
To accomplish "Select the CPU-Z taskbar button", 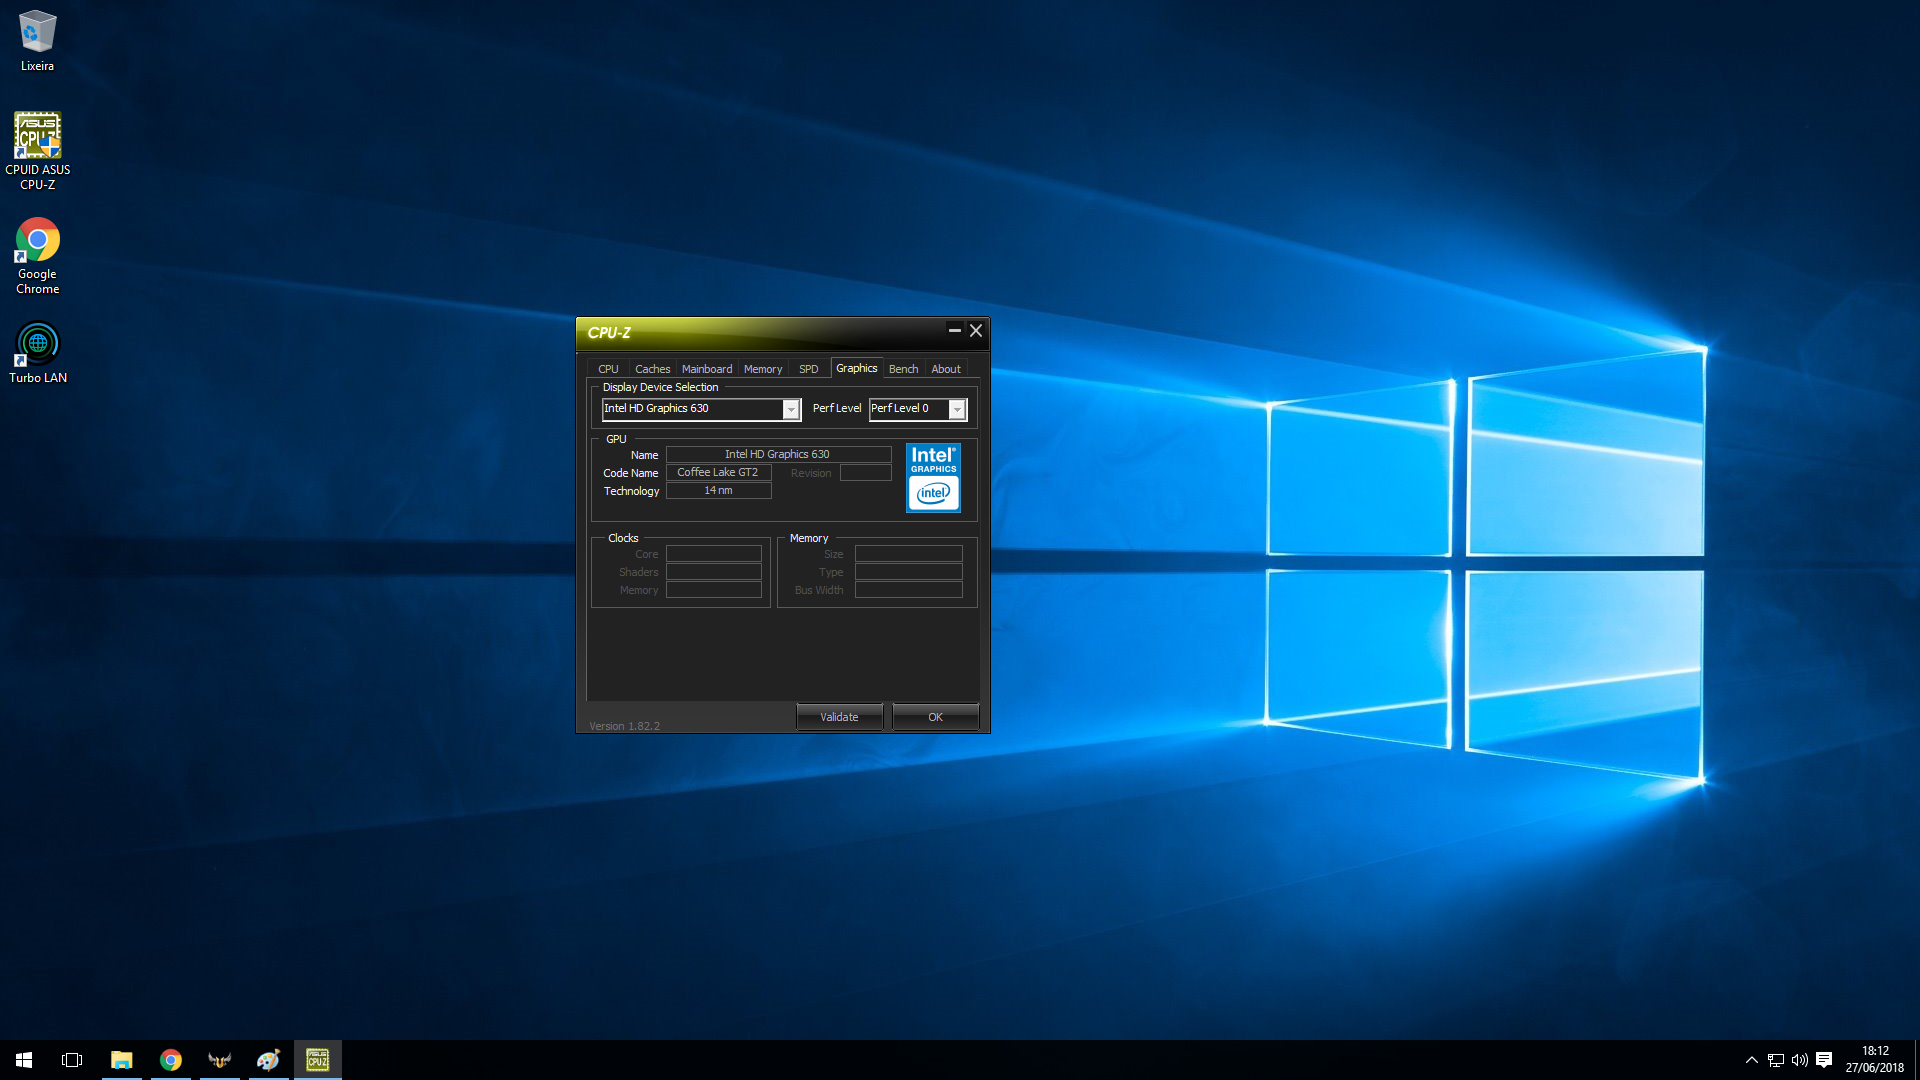I will [x=318, y=1060].
